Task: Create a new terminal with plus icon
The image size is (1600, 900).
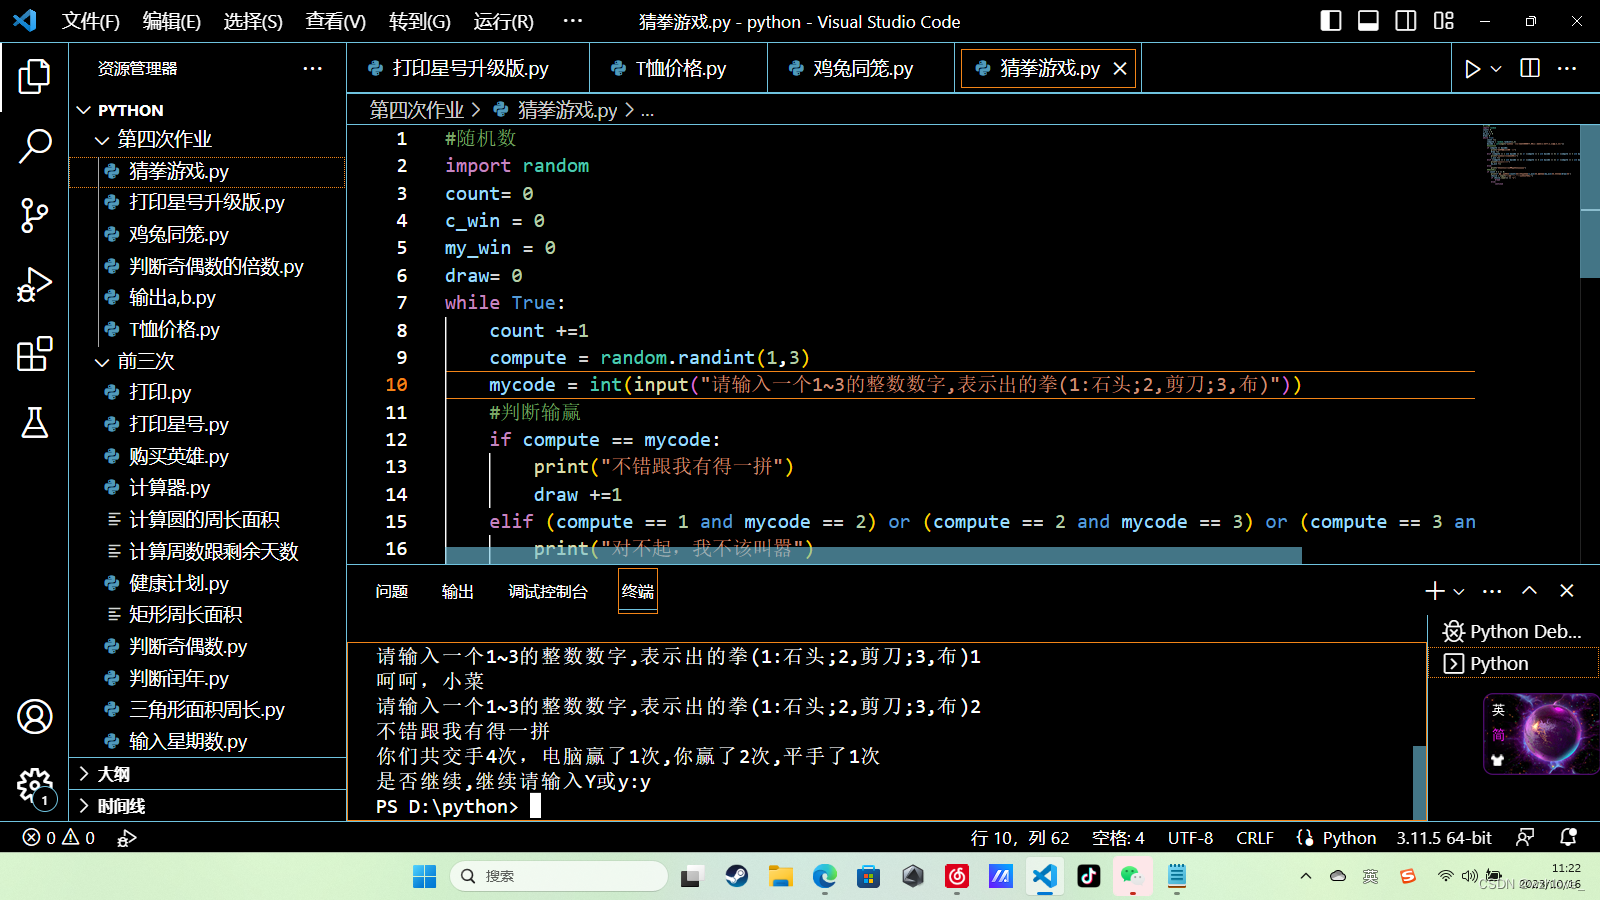Action: point(1435,591)
